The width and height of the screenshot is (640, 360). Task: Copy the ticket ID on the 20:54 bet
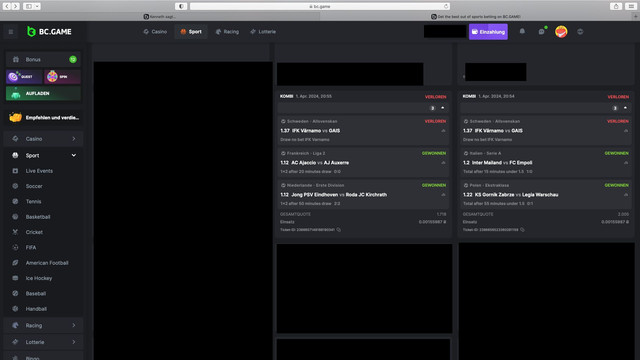[x=522, y=230]
